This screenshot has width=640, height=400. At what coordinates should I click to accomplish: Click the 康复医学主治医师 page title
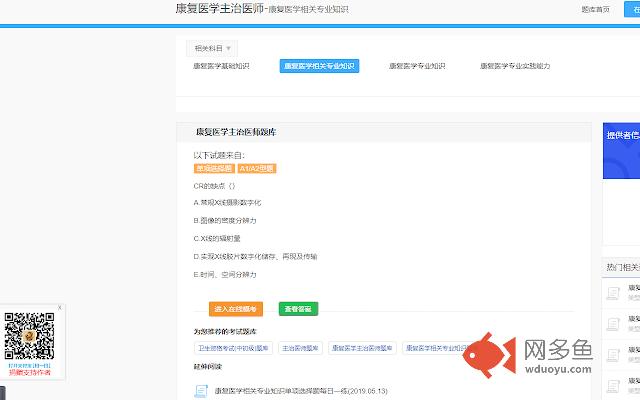pyautogui.click(x=220, y=8)
